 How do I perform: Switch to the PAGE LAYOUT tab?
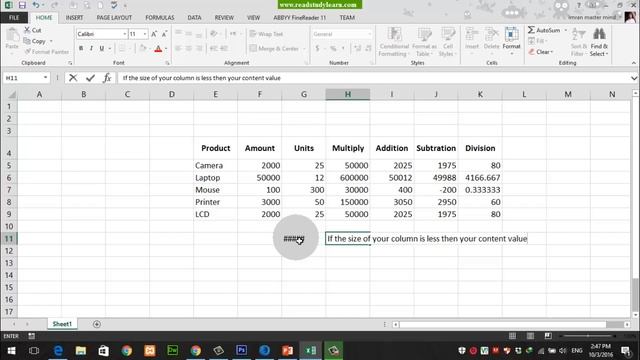[x=114, y=18]
